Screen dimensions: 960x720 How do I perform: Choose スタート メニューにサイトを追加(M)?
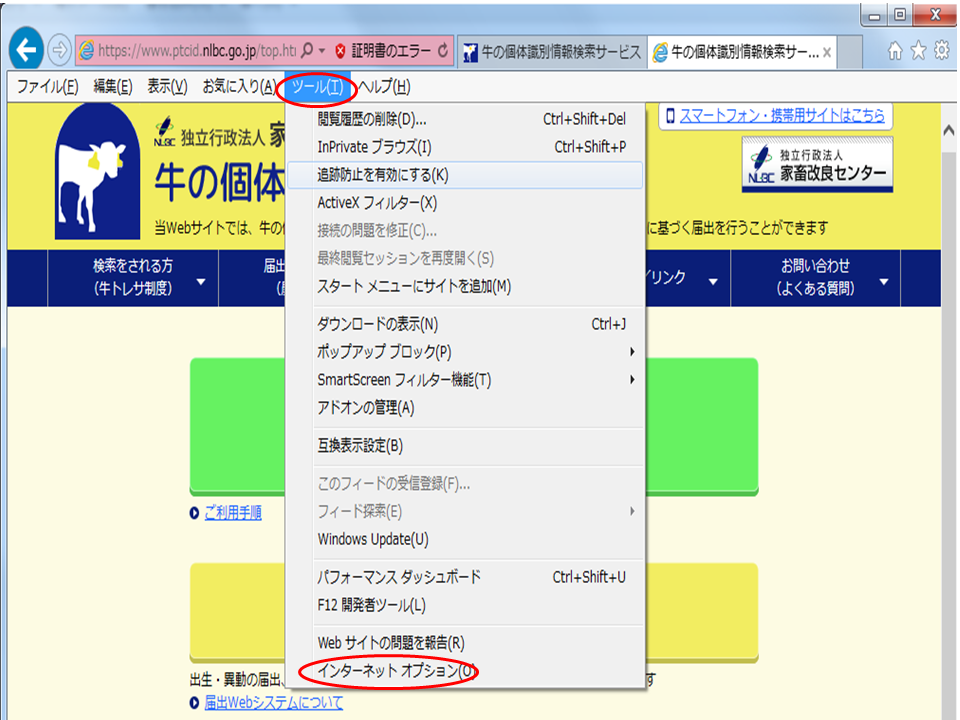click(465, 286)
